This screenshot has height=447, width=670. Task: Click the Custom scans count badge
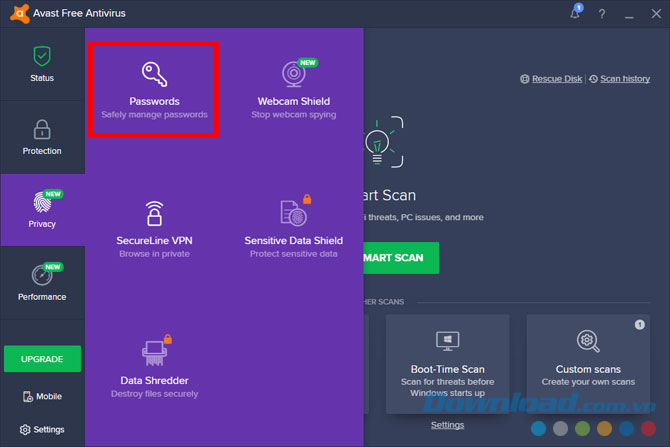(x=639, y=325)
